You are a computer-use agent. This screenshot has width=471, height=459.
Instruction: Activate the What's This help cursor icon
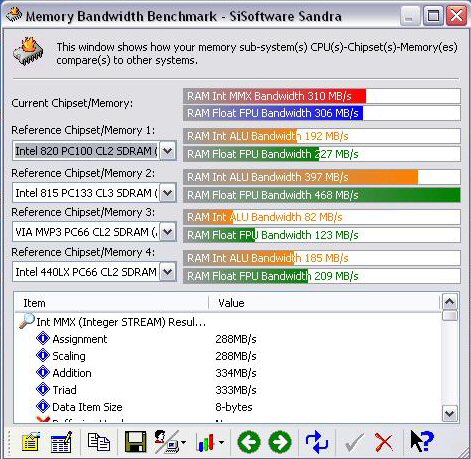tap(422, 441)
